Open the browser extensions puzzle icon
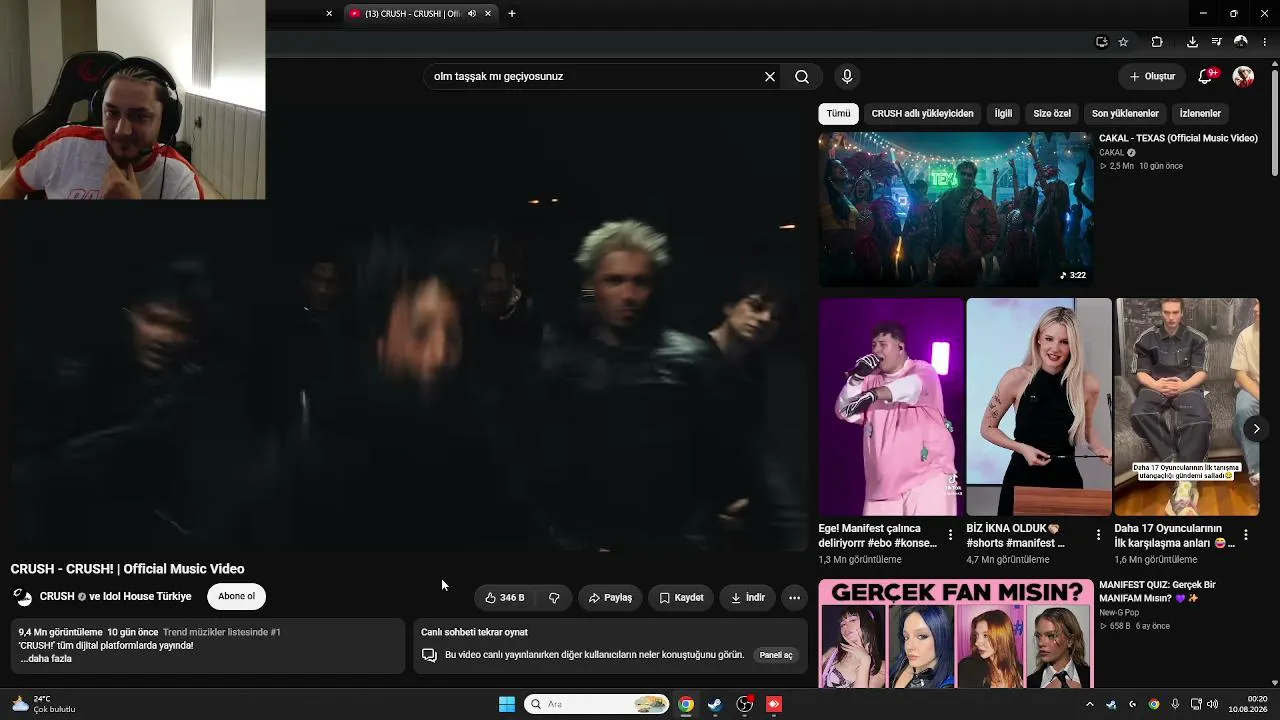 1157,42
